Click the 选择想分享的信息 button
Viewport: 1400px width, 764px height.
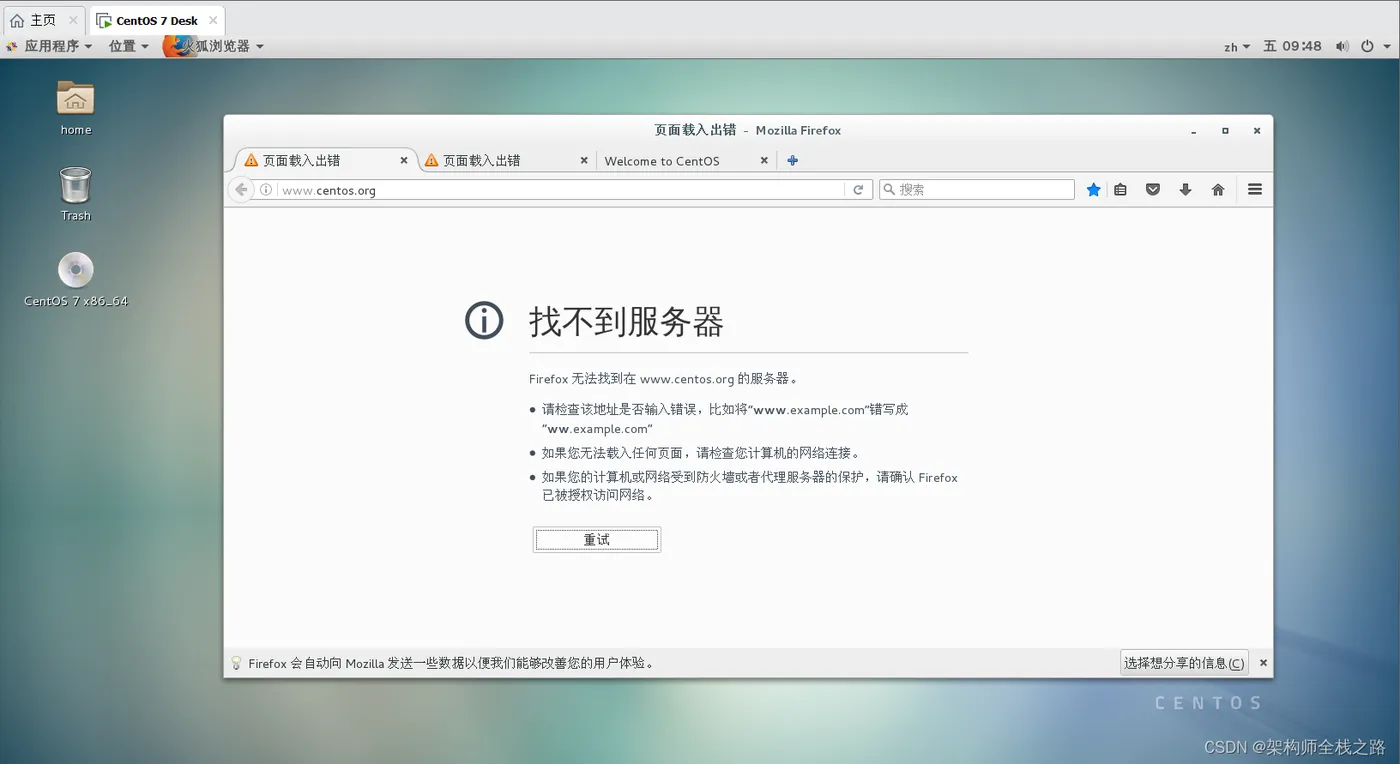click(x=1184, y=663)
